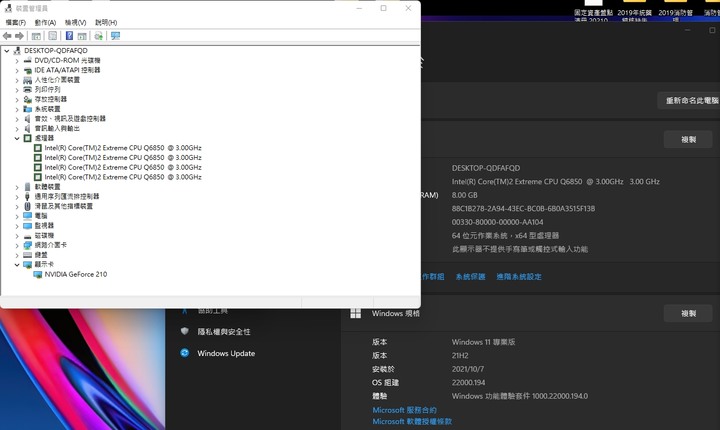The image size is (720, 430).
Task: Click the install date 2021/10/7
Action: click(x=467, y=369)
